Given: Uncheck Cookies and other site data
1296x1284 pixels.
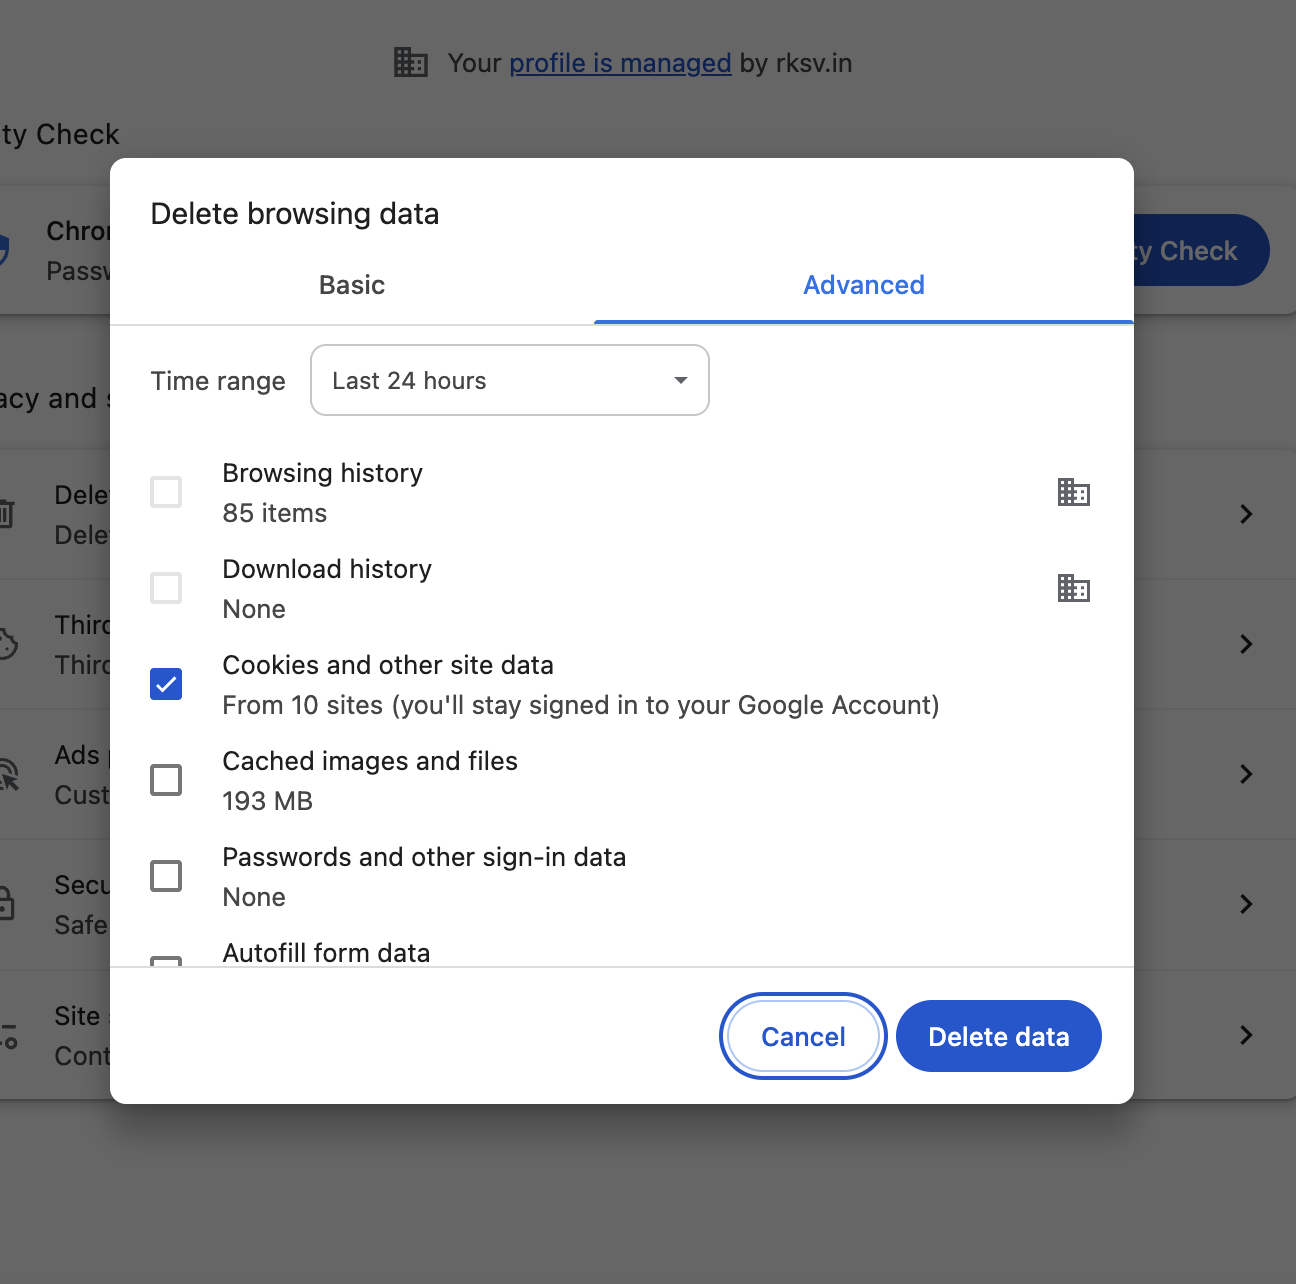Looking at the screenshot, I should (166, 684).
